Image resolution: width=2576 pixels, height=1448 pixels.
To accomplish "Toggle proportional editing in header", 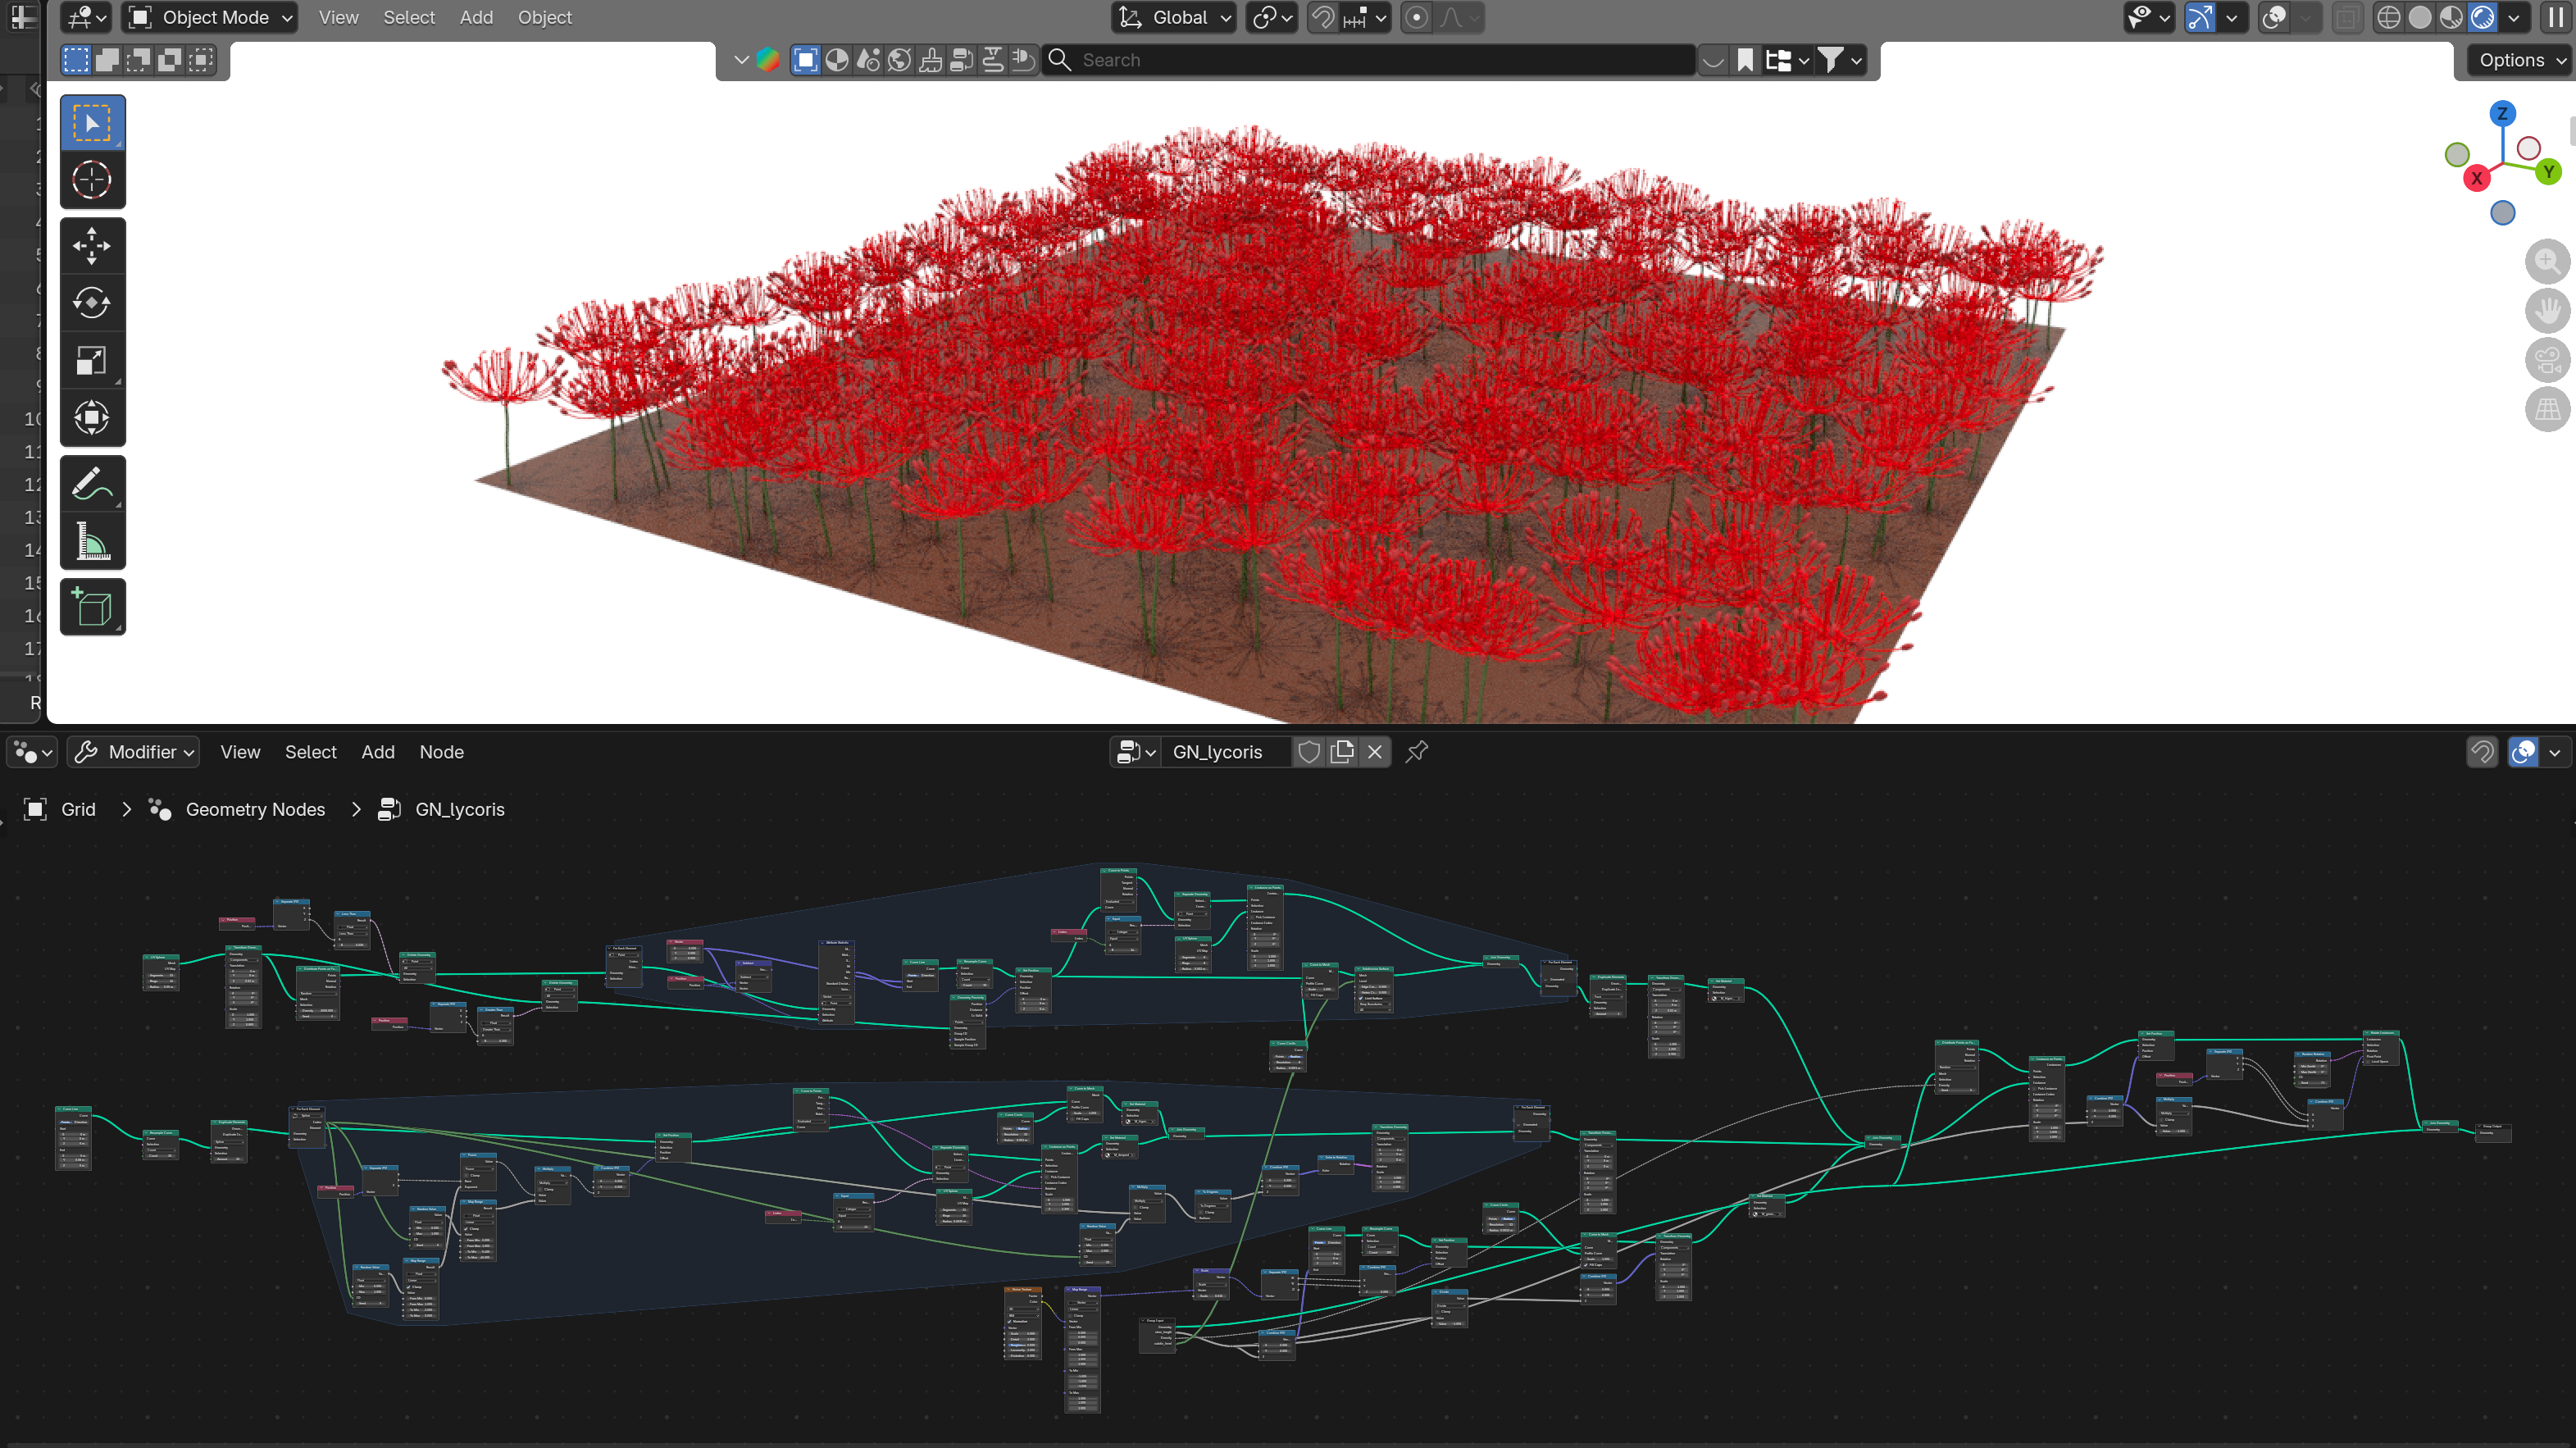I will 1416,17.
